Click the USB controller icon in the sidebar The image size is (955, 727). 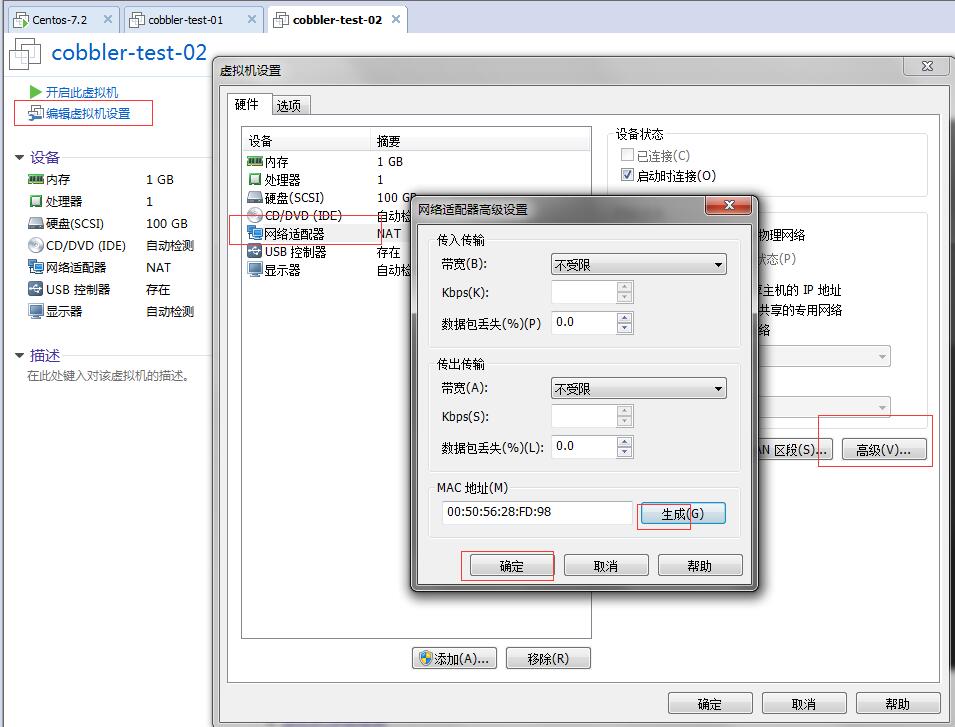(35, 289)
